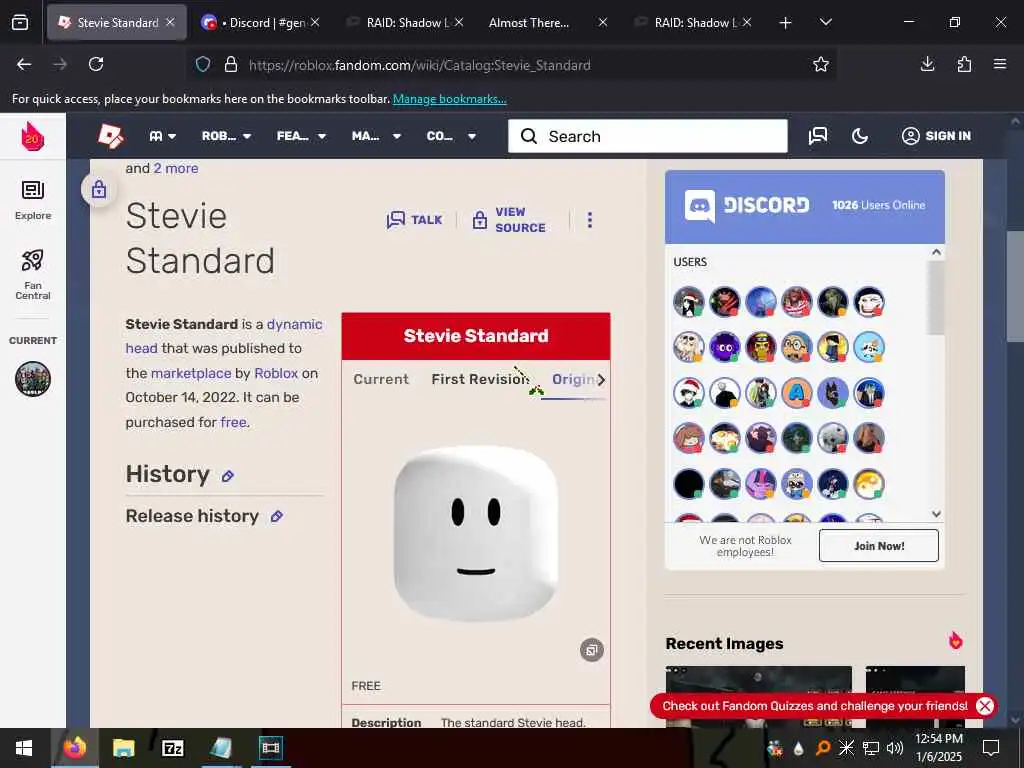Select the First Revision infobox tab
Screen dimensions: 1024x768
[480, 379]
